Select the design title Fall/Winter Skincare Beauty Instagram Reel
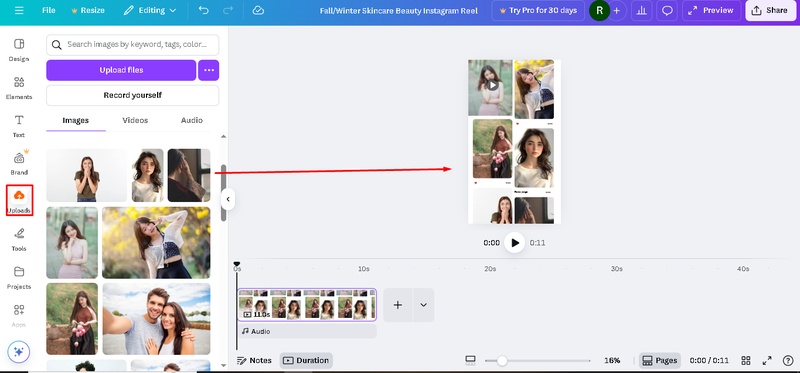The image size is (800, 373). tap(398, 11)
